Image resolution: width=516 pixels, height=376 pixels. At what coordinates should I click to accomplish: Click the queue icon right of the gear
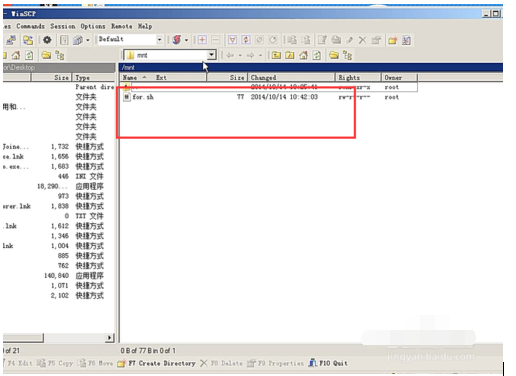[64, 40]
